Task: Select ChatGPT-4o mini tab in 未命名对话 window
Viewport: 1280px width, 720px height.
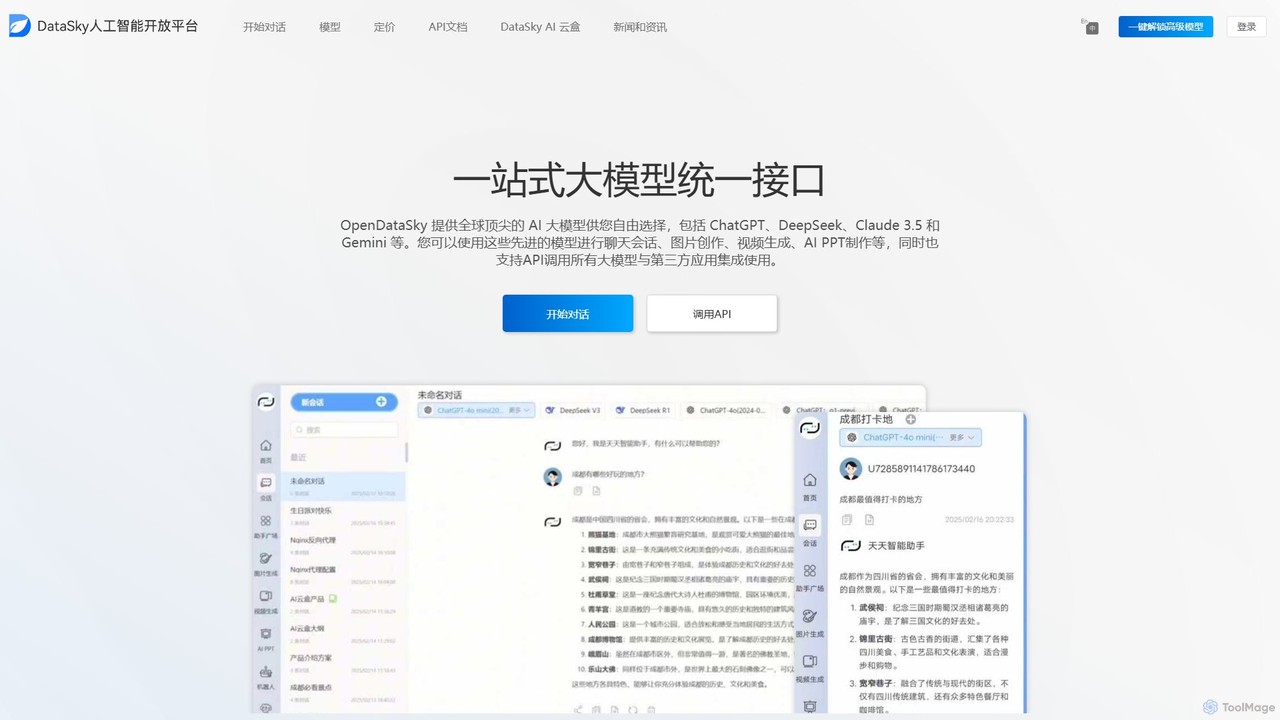Action: [477, 410]
